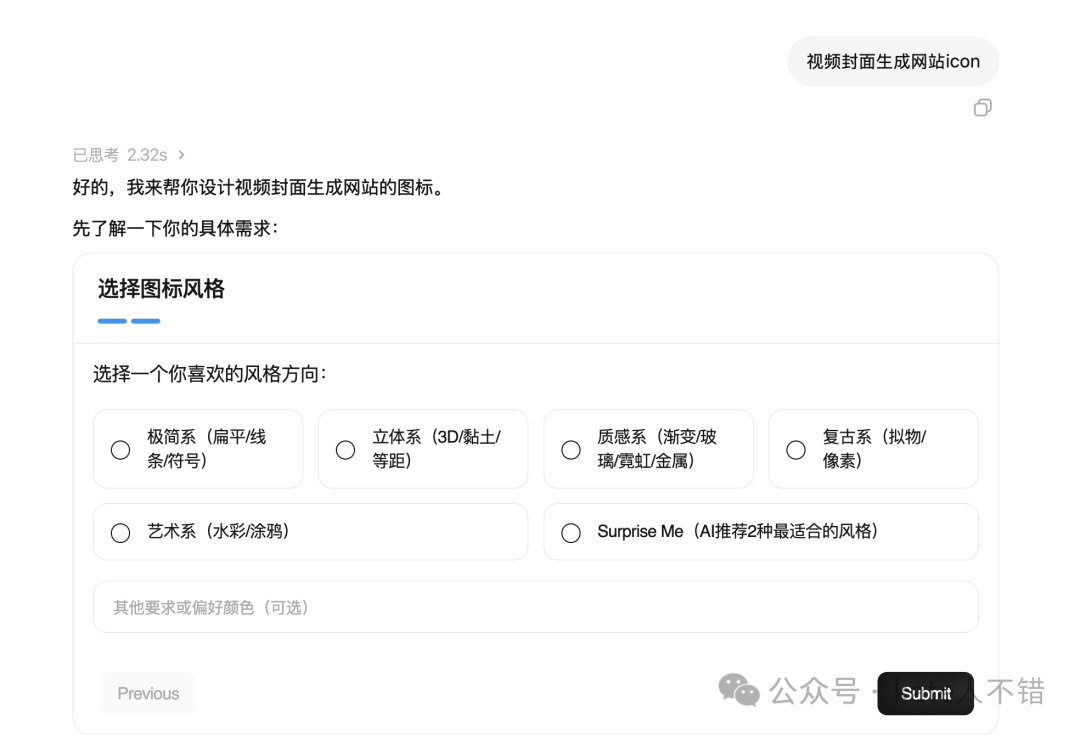Click the first blue step indicator bar

[x=112, y=321]
